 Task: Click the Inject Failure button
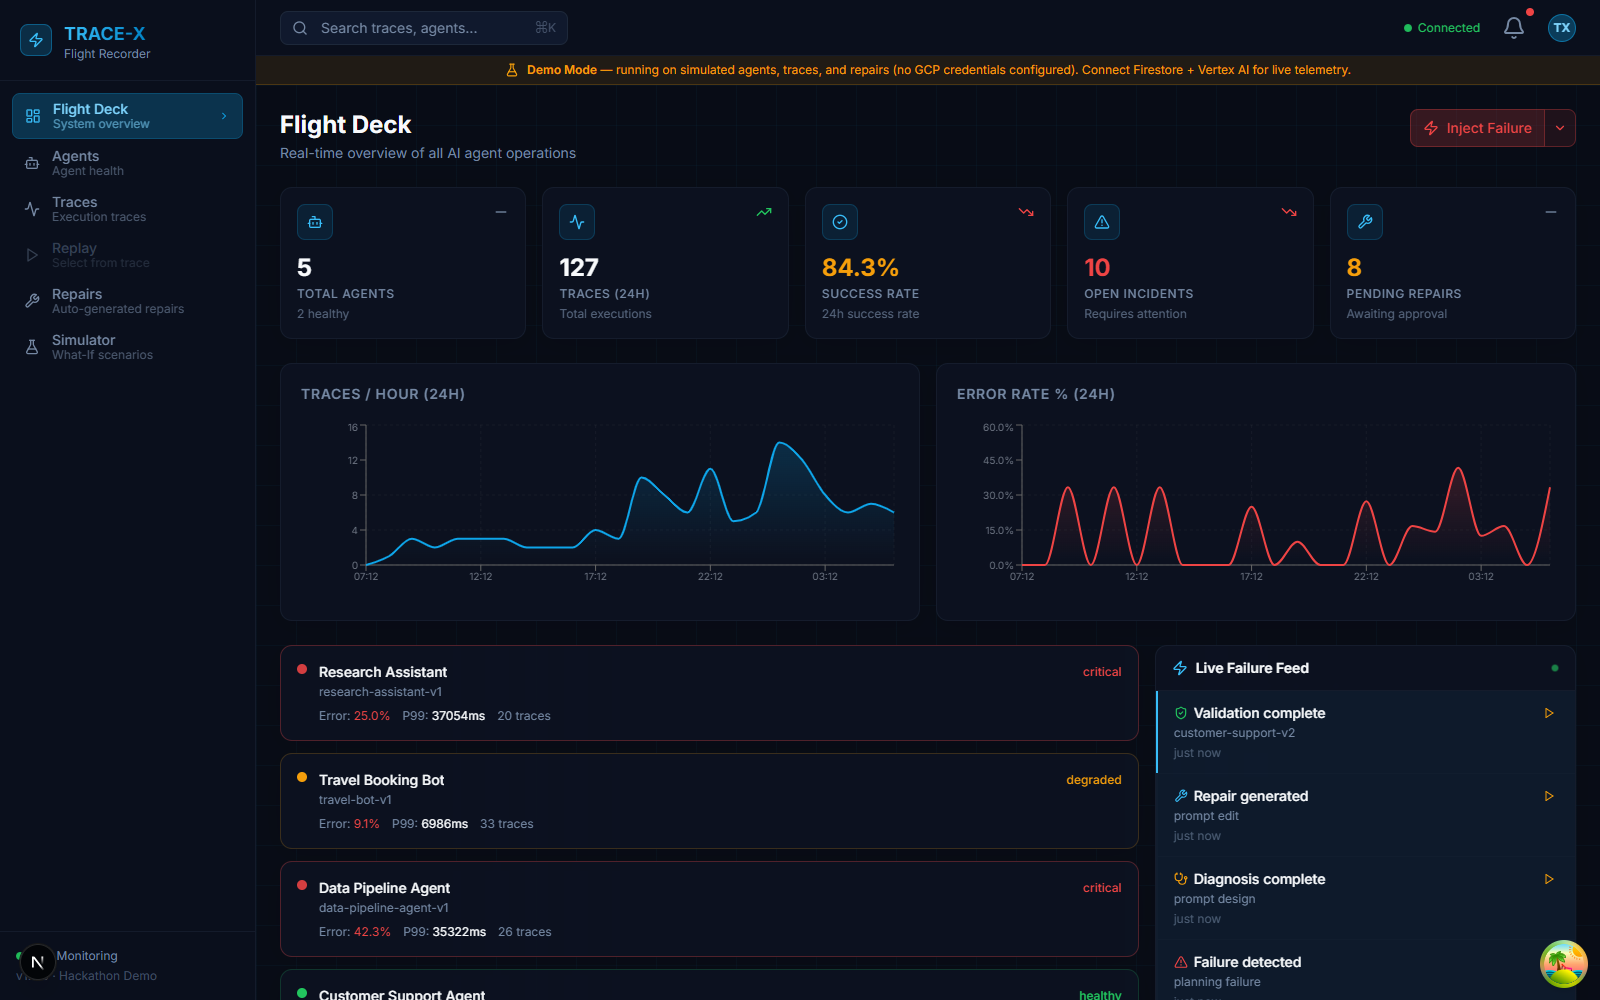tap(1478, 128)
